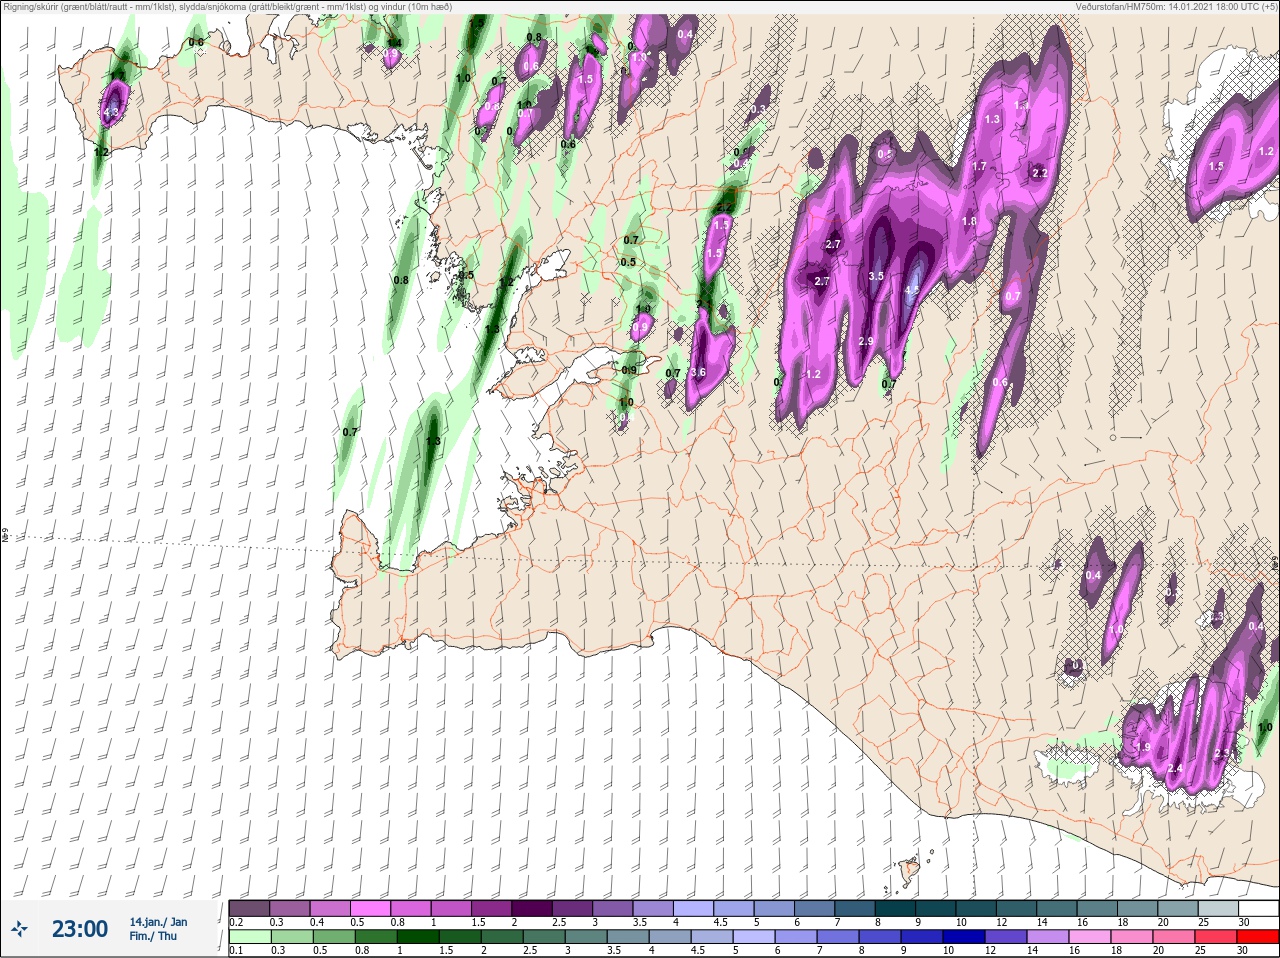Click the wind reference arrow with circle marker
Viewport: 1280px width, 958px height.
click(x=1127, y=437)
